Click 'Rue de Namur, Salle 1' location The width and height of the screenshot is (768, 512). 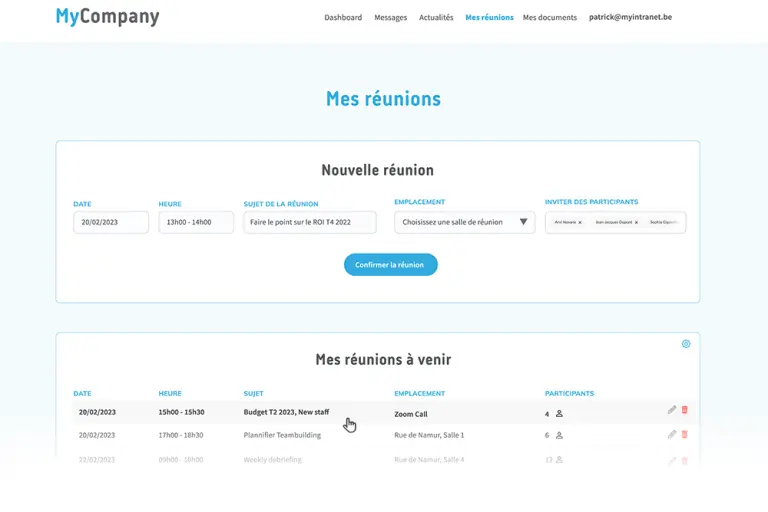pos(429,435)
